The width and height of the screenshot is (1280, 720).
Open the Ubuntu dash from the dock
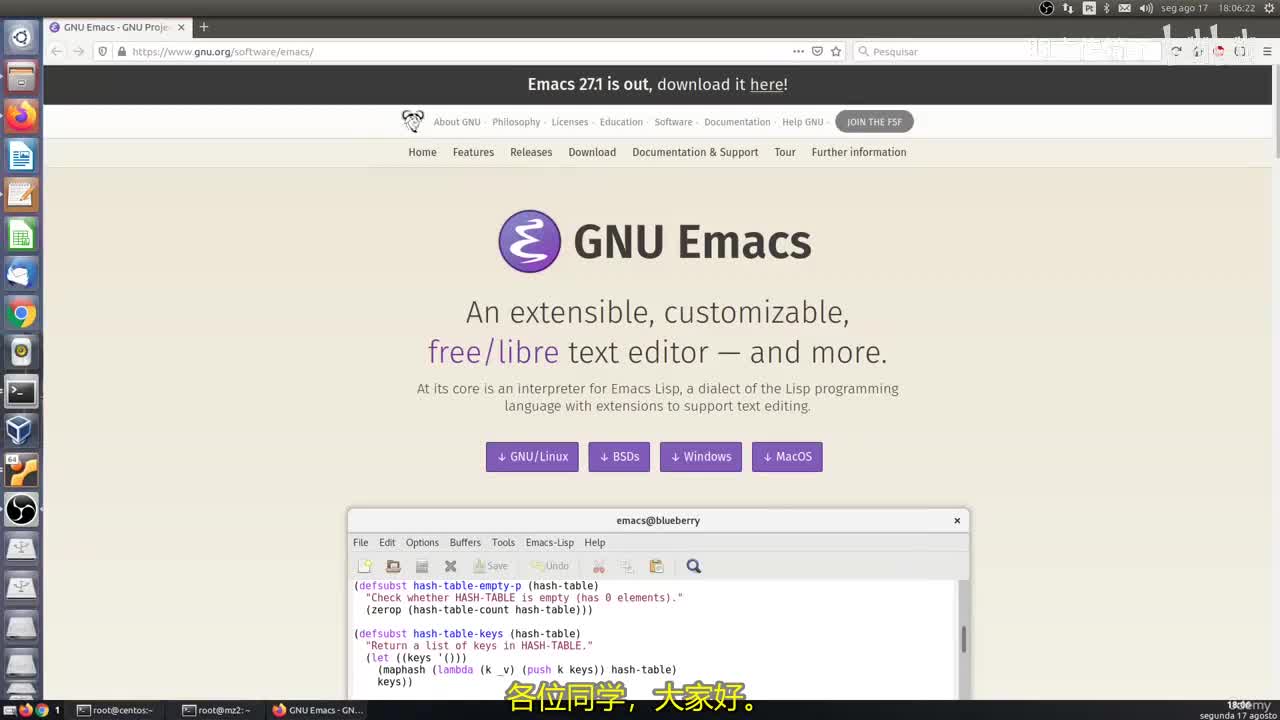pyautogui.click(x=21, y=38)
